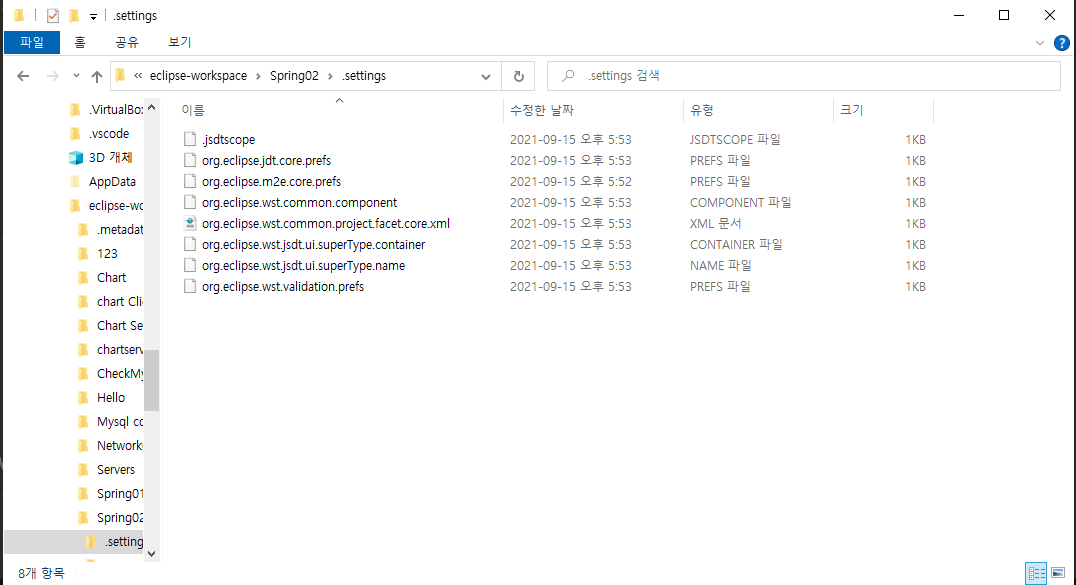
Task: Open the recent locations dropdown arrow
Action: point(76,76)
